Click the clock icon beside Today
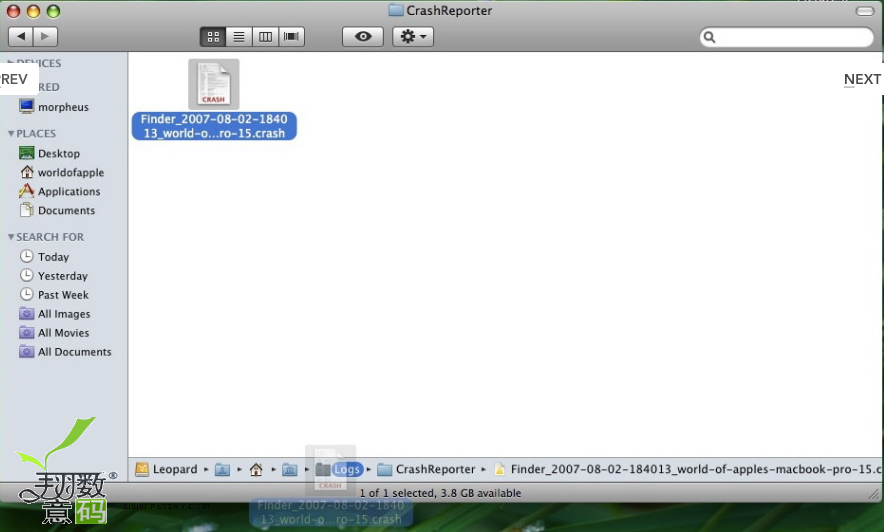 click(x=26, y=256)
